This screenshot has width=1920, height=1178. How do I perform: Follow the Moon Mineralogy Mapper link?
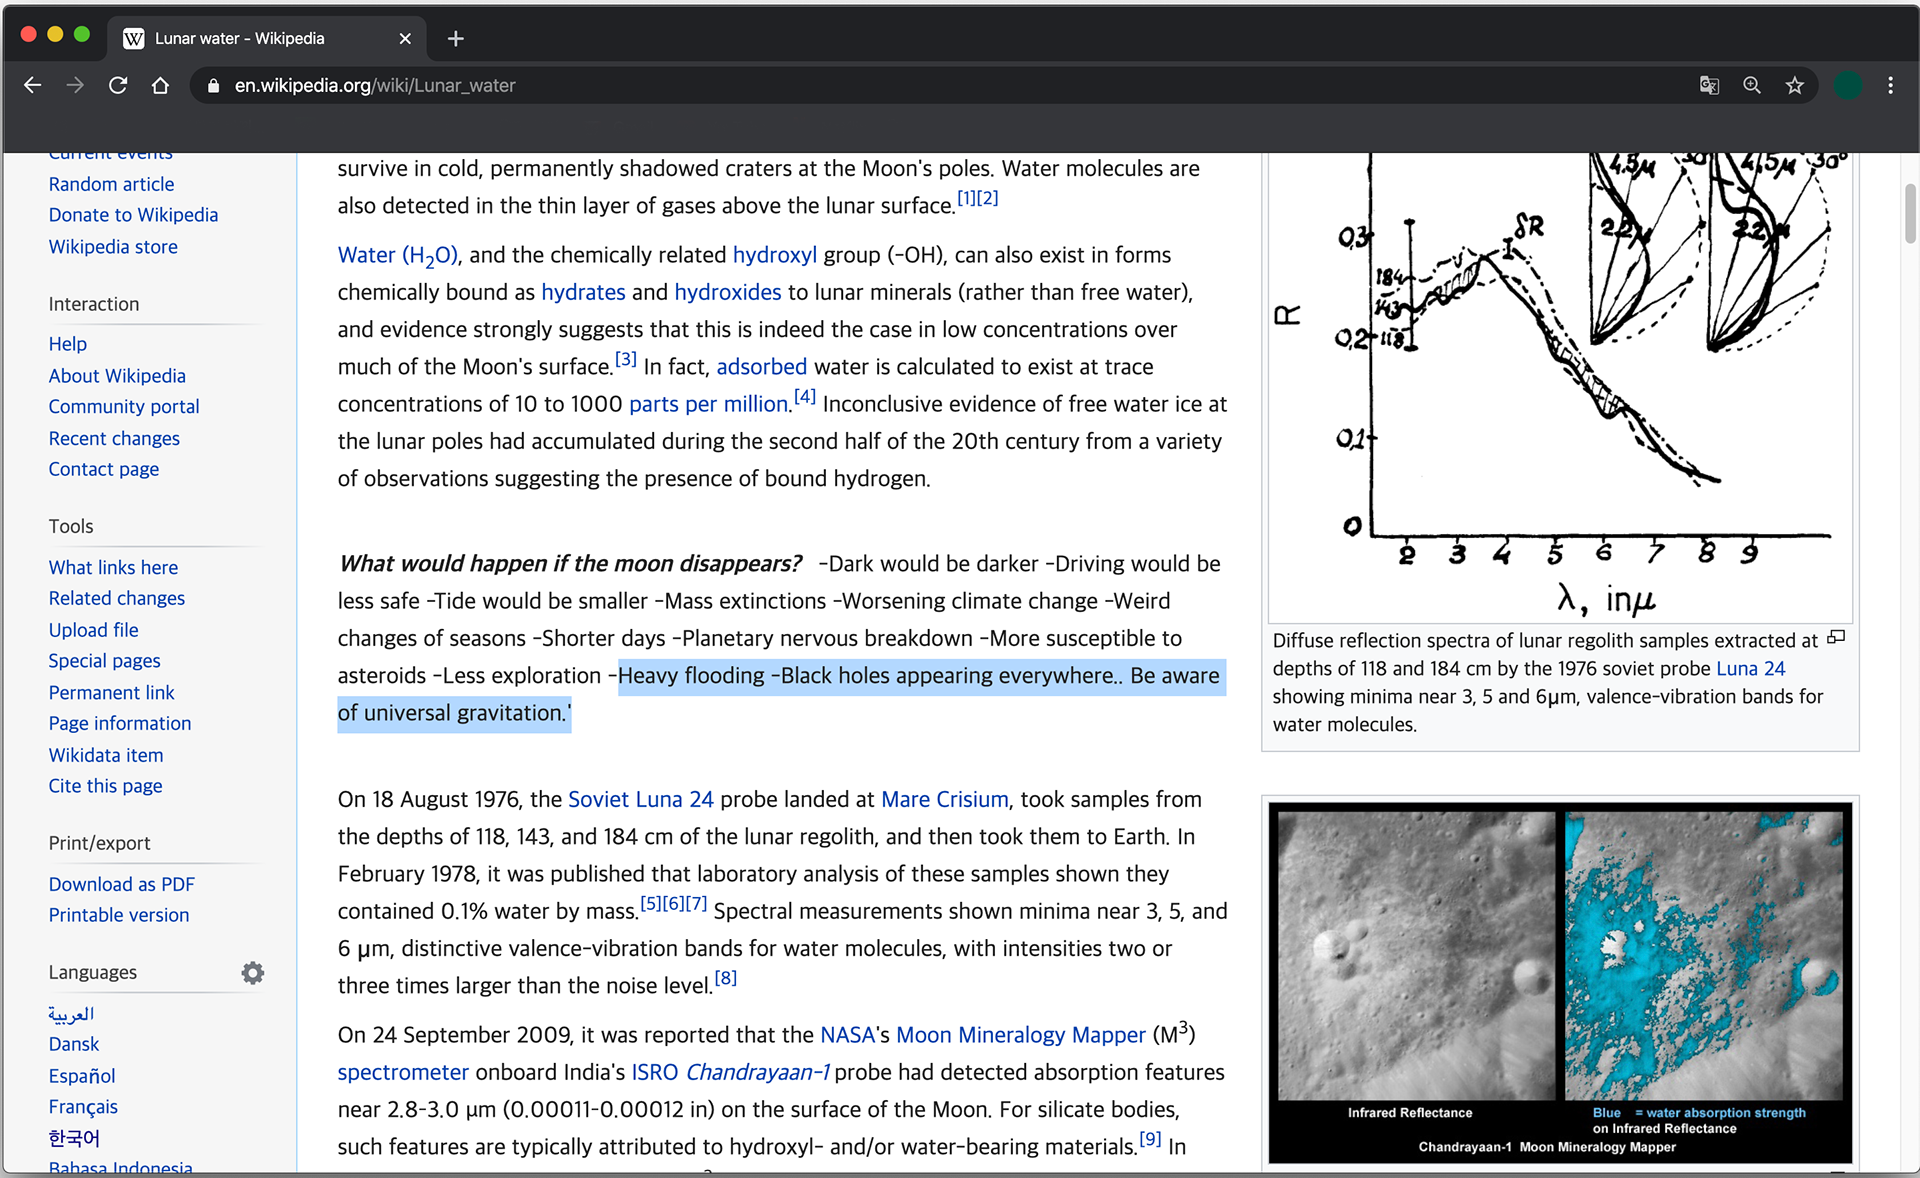[1020, 1035]
